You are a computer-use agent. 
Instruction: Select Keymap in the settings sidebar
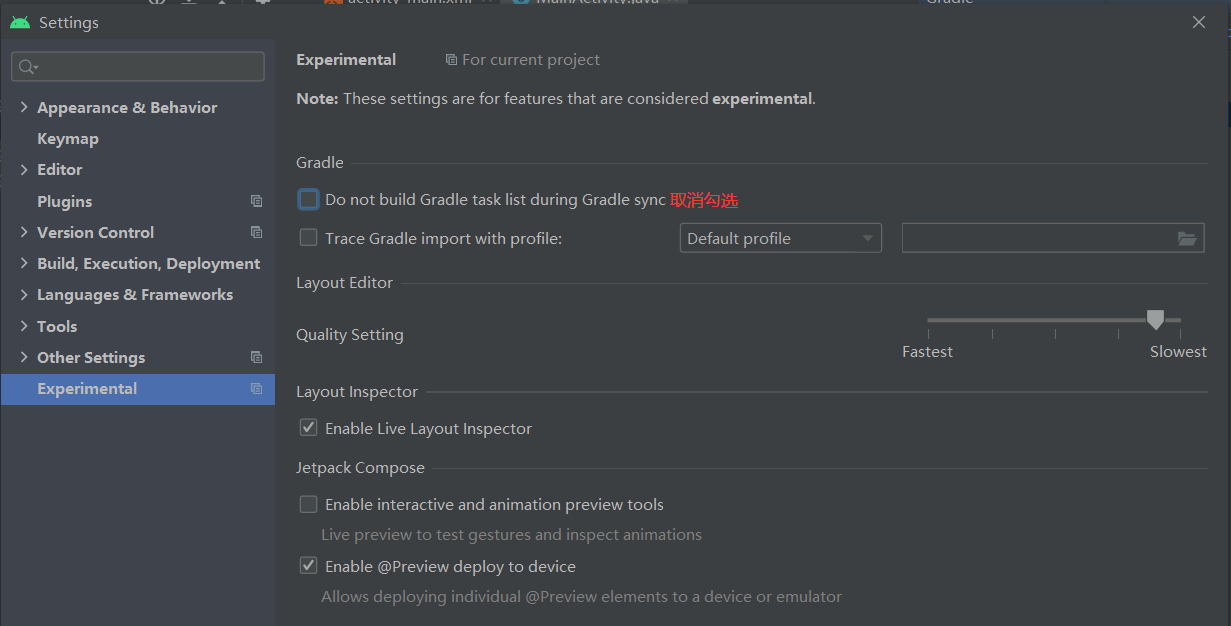(x=68, y=139)
